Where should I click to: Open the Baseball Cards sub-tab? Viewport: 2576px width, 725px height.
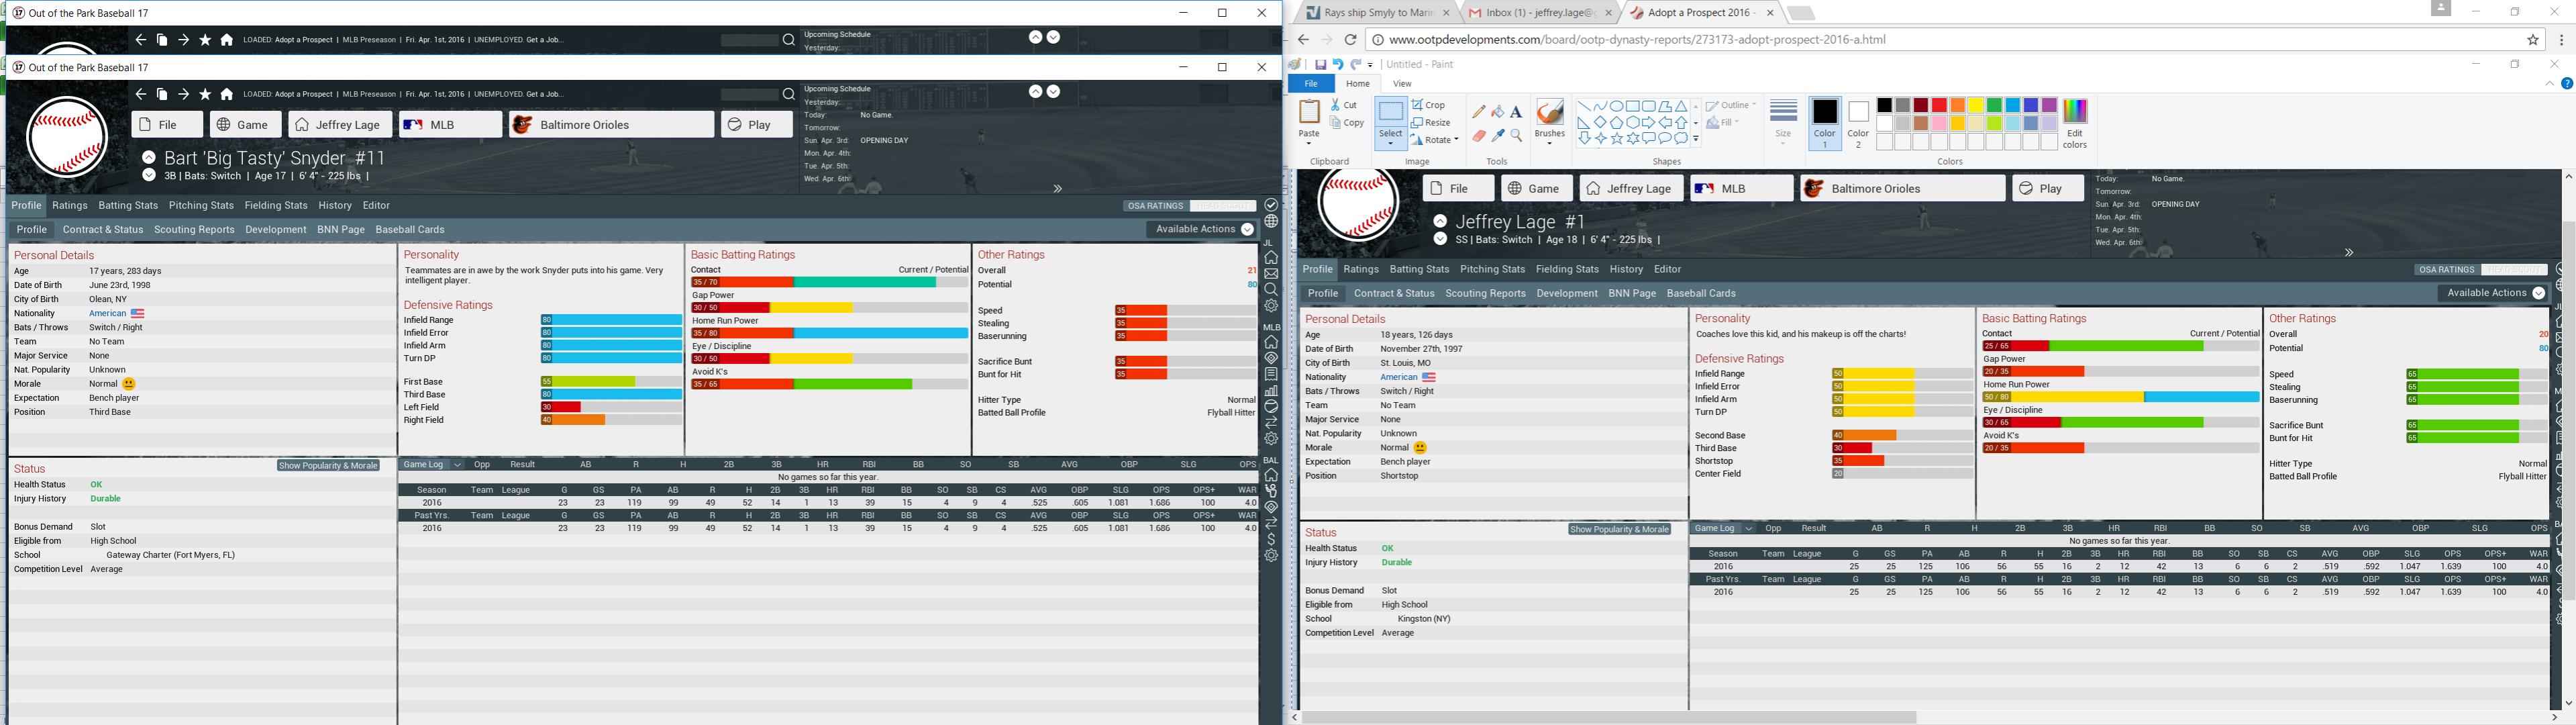click(410, 229)
